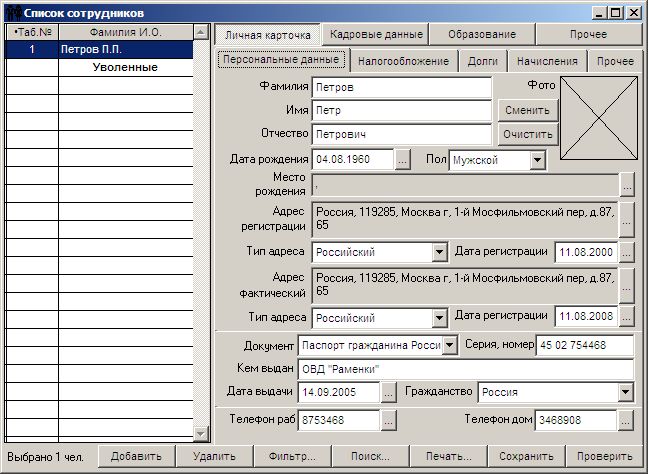Switch to Кадровые данные tab
Screen dimensions: 648x474
(376, 34)
